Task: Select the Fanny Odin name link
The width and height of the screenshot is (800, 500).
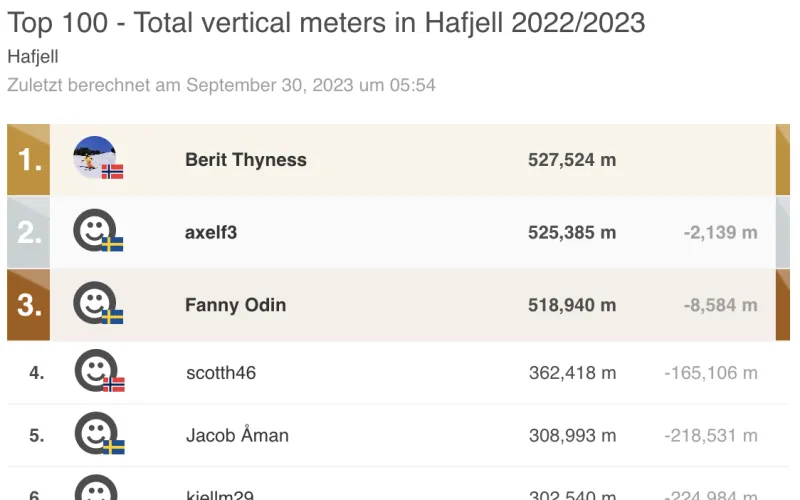Action: 235,305
